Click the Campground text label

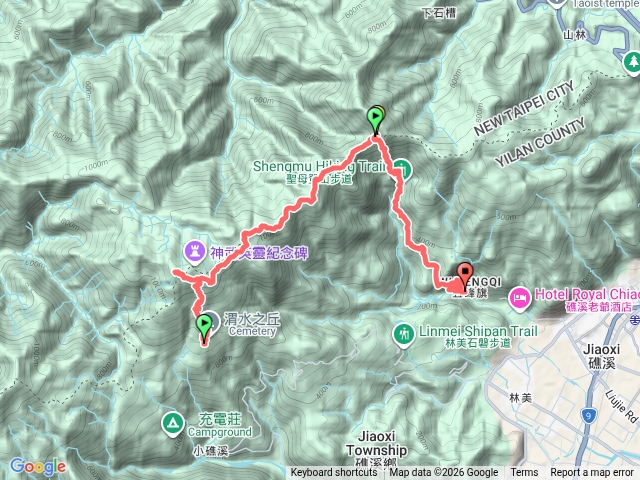(x=220, y=432)
